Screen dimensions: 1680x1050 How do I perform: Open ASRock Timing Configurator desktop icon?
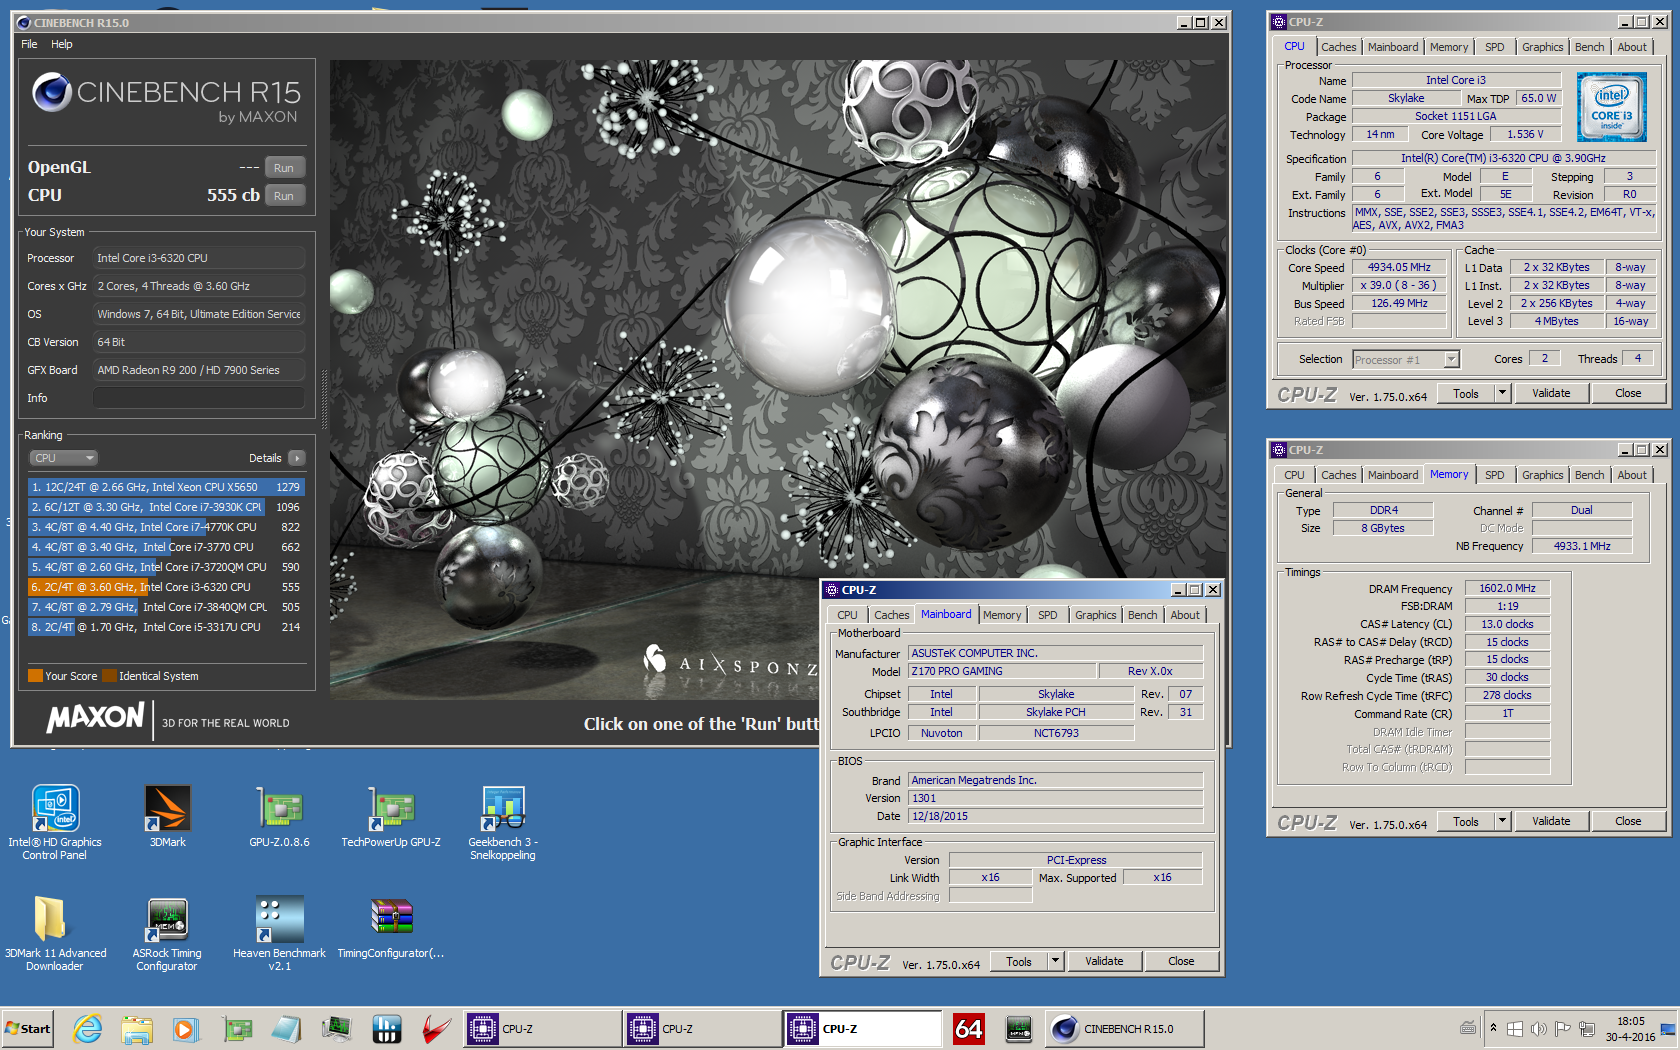(x=167, y=932)
